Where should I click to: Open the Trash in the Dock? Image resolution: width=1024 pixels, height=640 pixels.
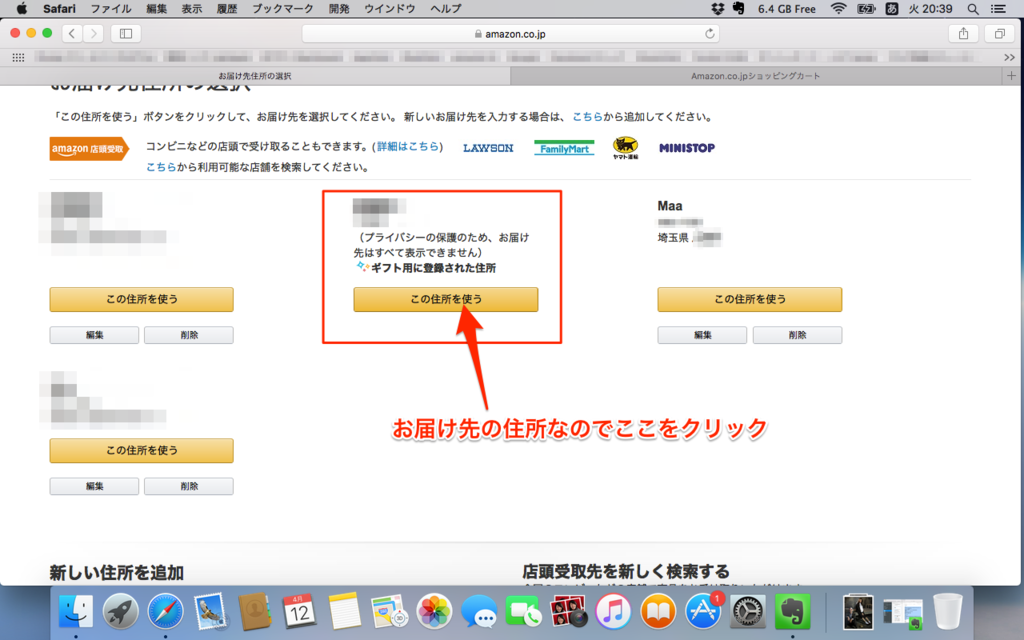coord(947,612)
